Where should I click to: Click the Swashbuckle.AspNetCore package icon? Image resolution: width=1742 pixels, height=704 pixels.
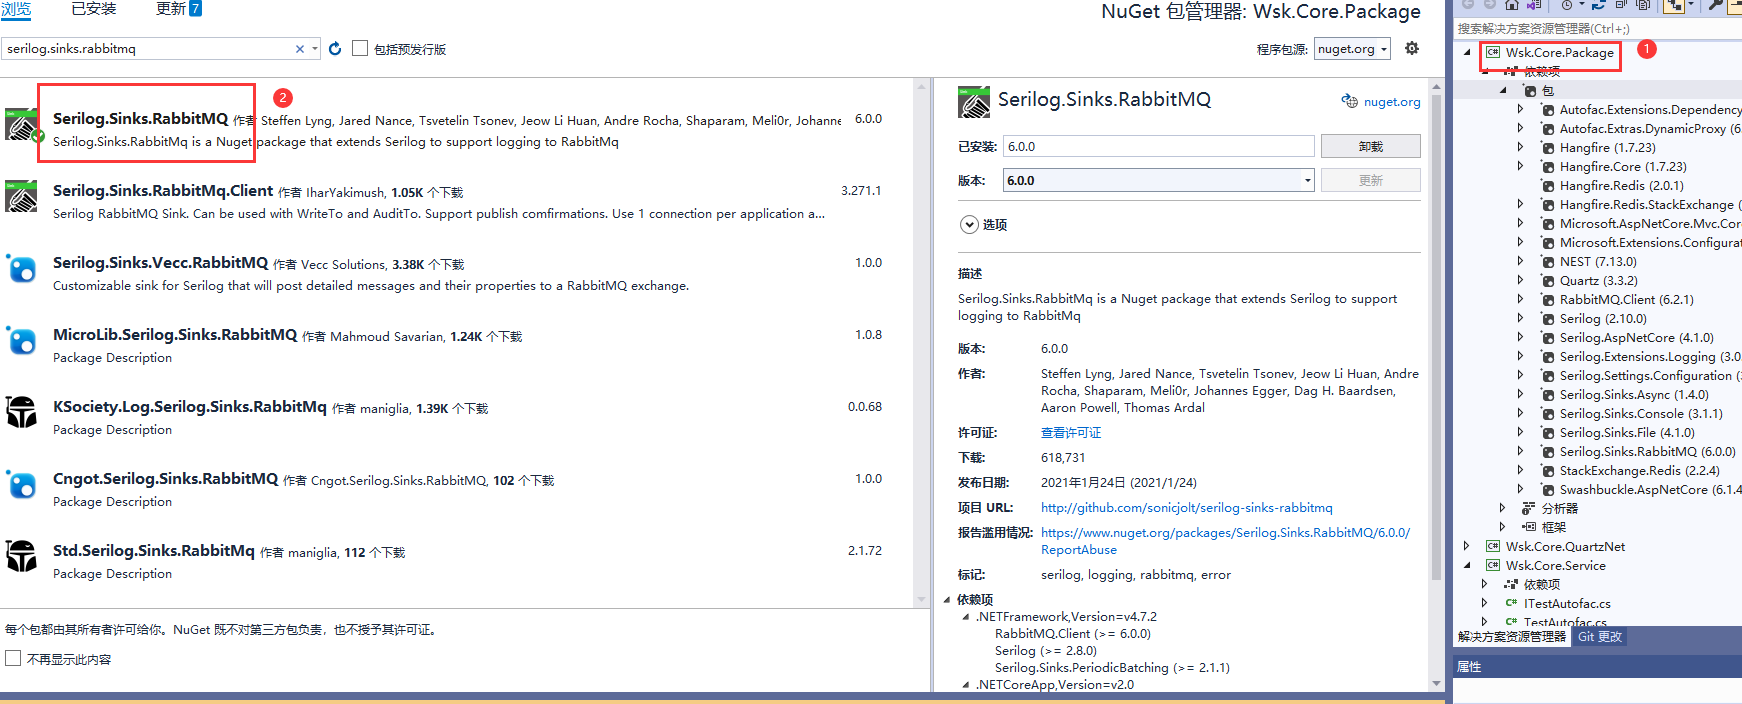pos(1548,489)
